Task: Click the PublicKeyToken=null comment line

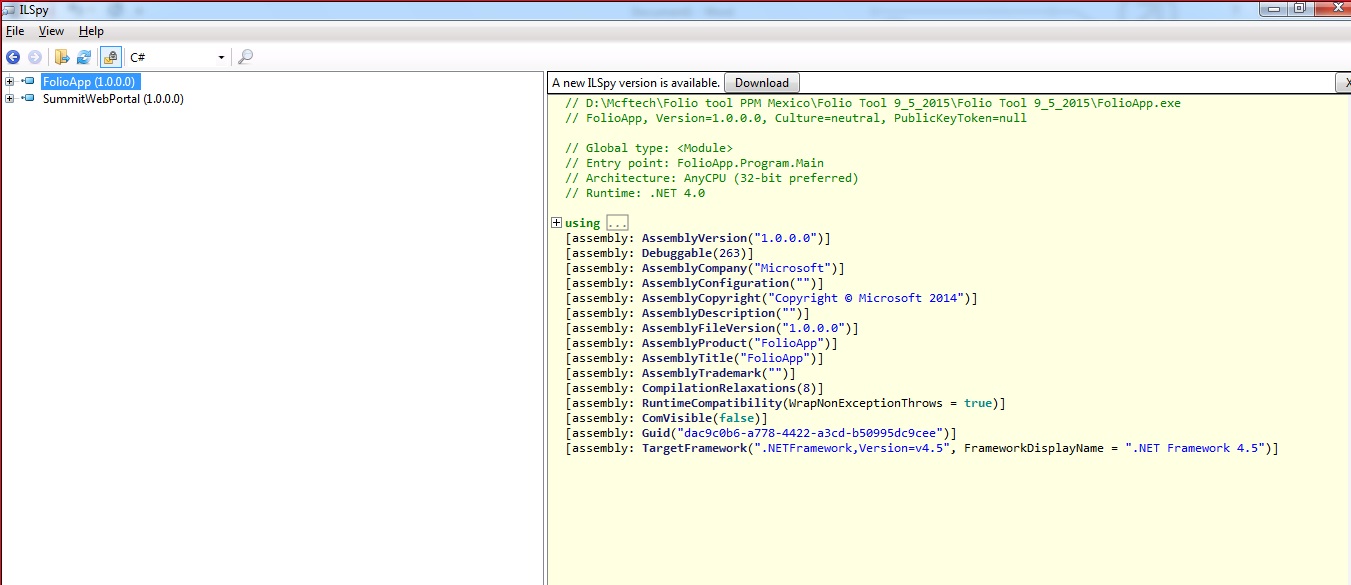Action: (796, 118)
